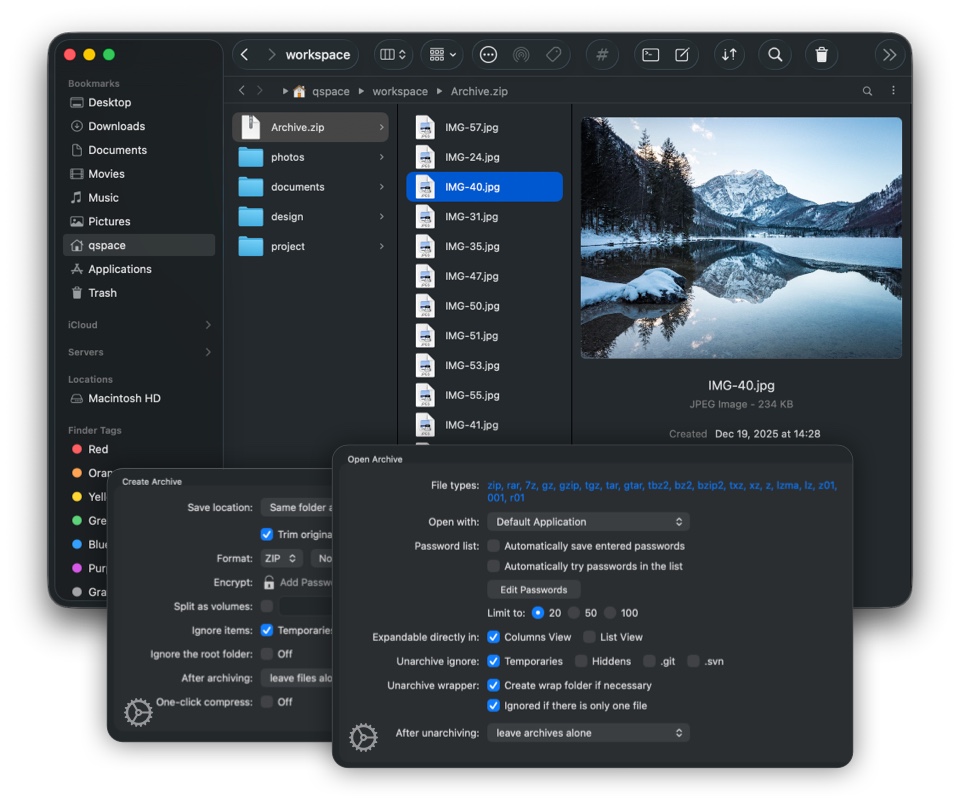
Task: Click the trash icon in the toolbar
Action: click(821, 55)
